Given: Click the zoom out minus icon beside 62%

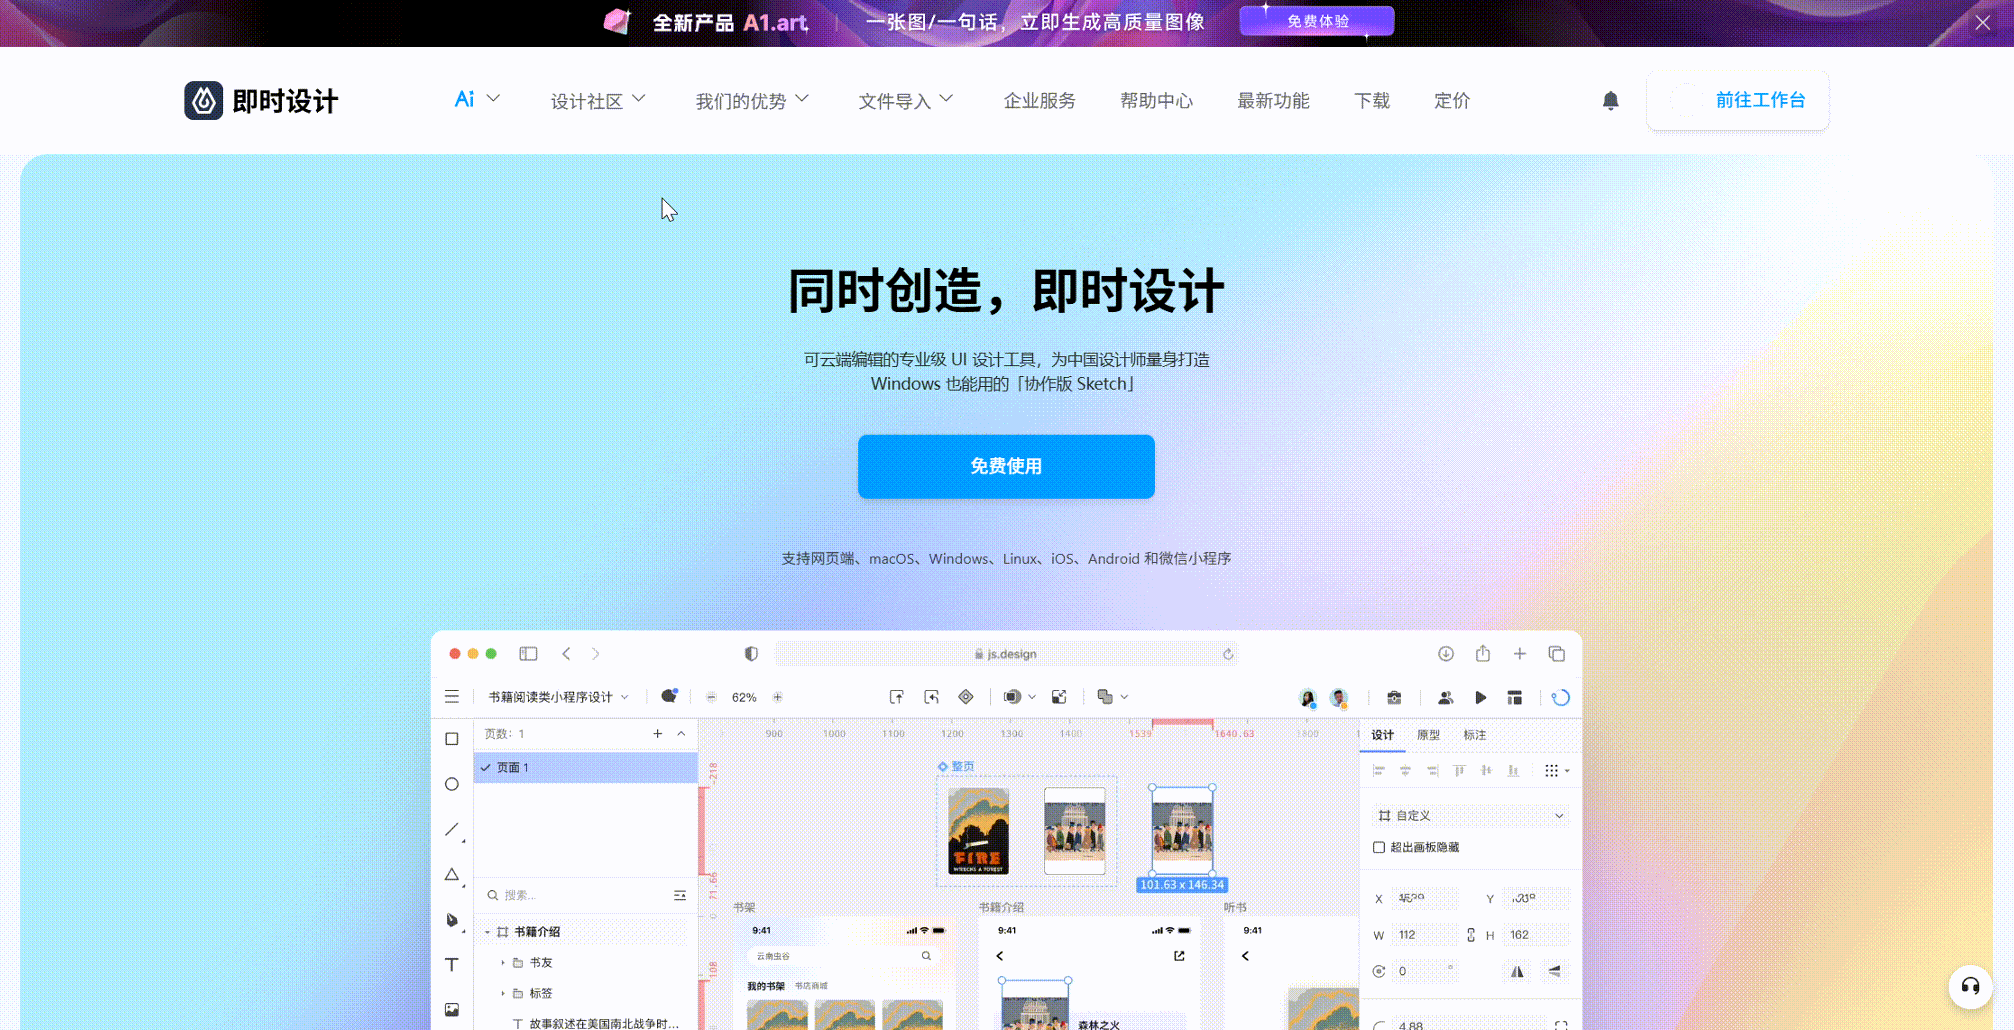Looking at the screenshot, I should tap(711, 697).
